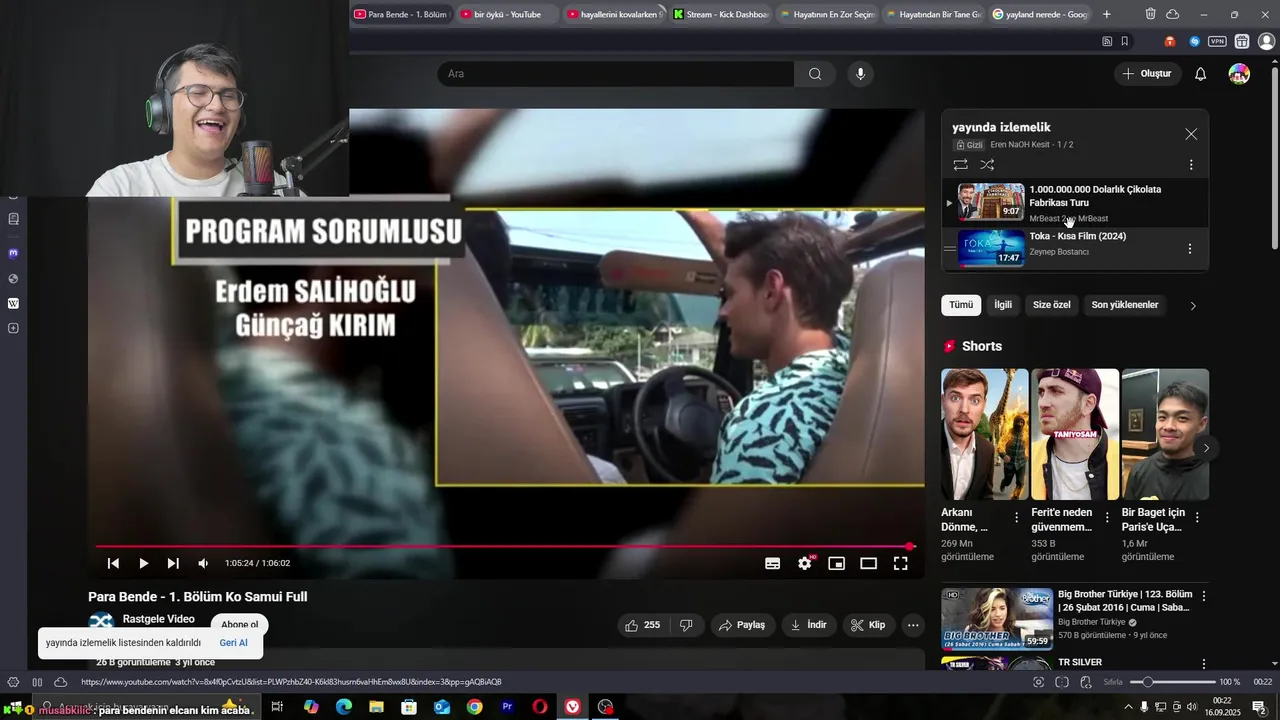Image resolution: width=1280 pixels, height=720 pixels.
Task: Open Premiere Pro from taskbar
Action: pyautogui.click(x=507, y=707)
